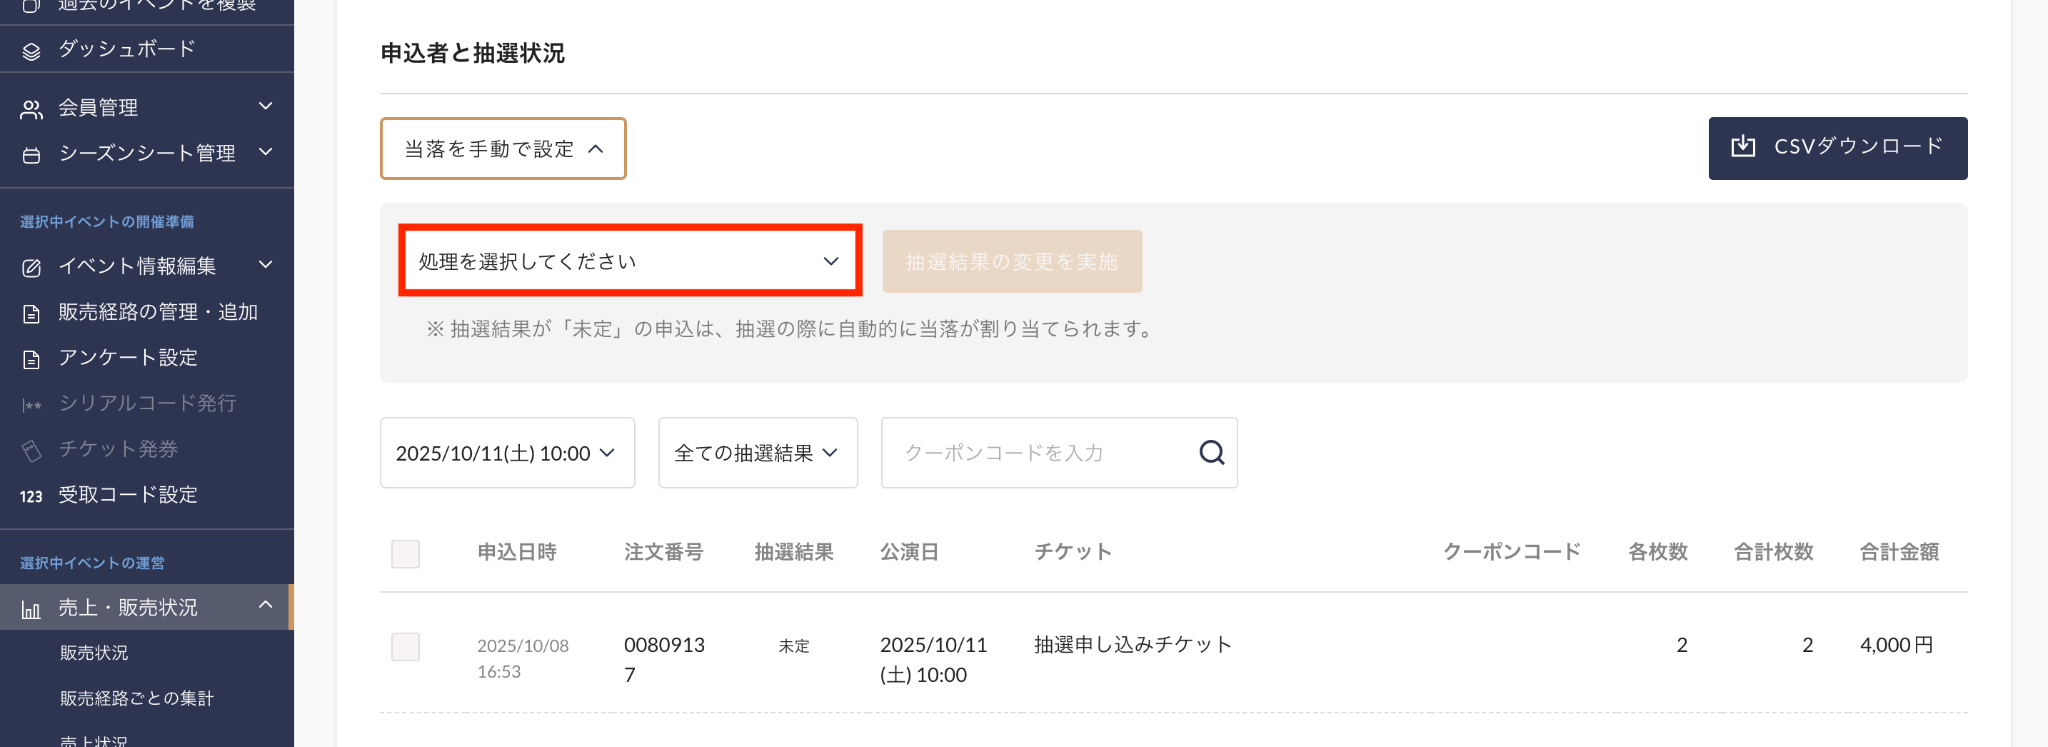Open 販売状況 in the sidebar submenu
Image resolution: width=2048 pixels, height=747 pixels.
point(94,653)
